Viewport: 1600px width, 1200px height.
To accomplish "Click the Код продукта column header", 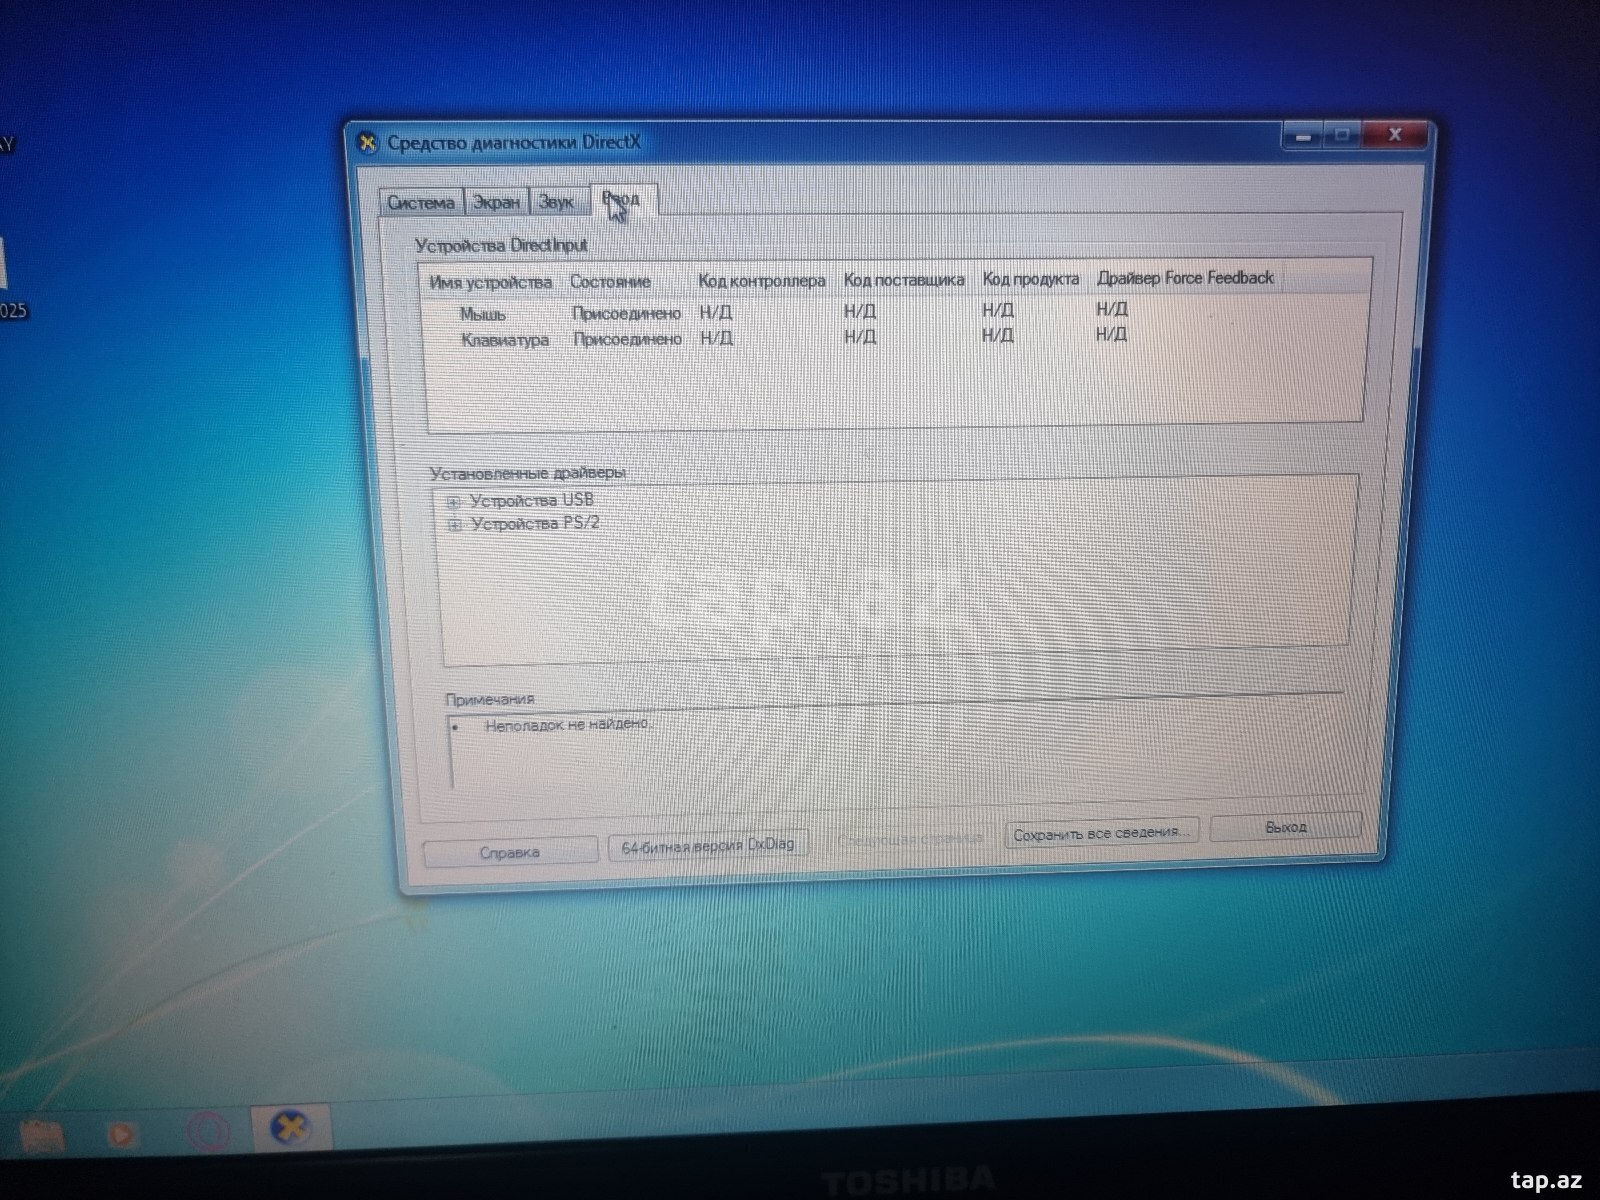I will click(1031, 279).
